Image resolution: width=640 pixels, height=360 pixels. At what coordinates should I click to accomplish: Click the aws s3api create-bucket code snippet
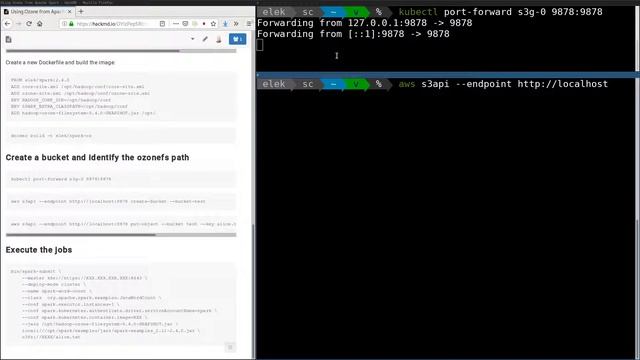[121, 202]
